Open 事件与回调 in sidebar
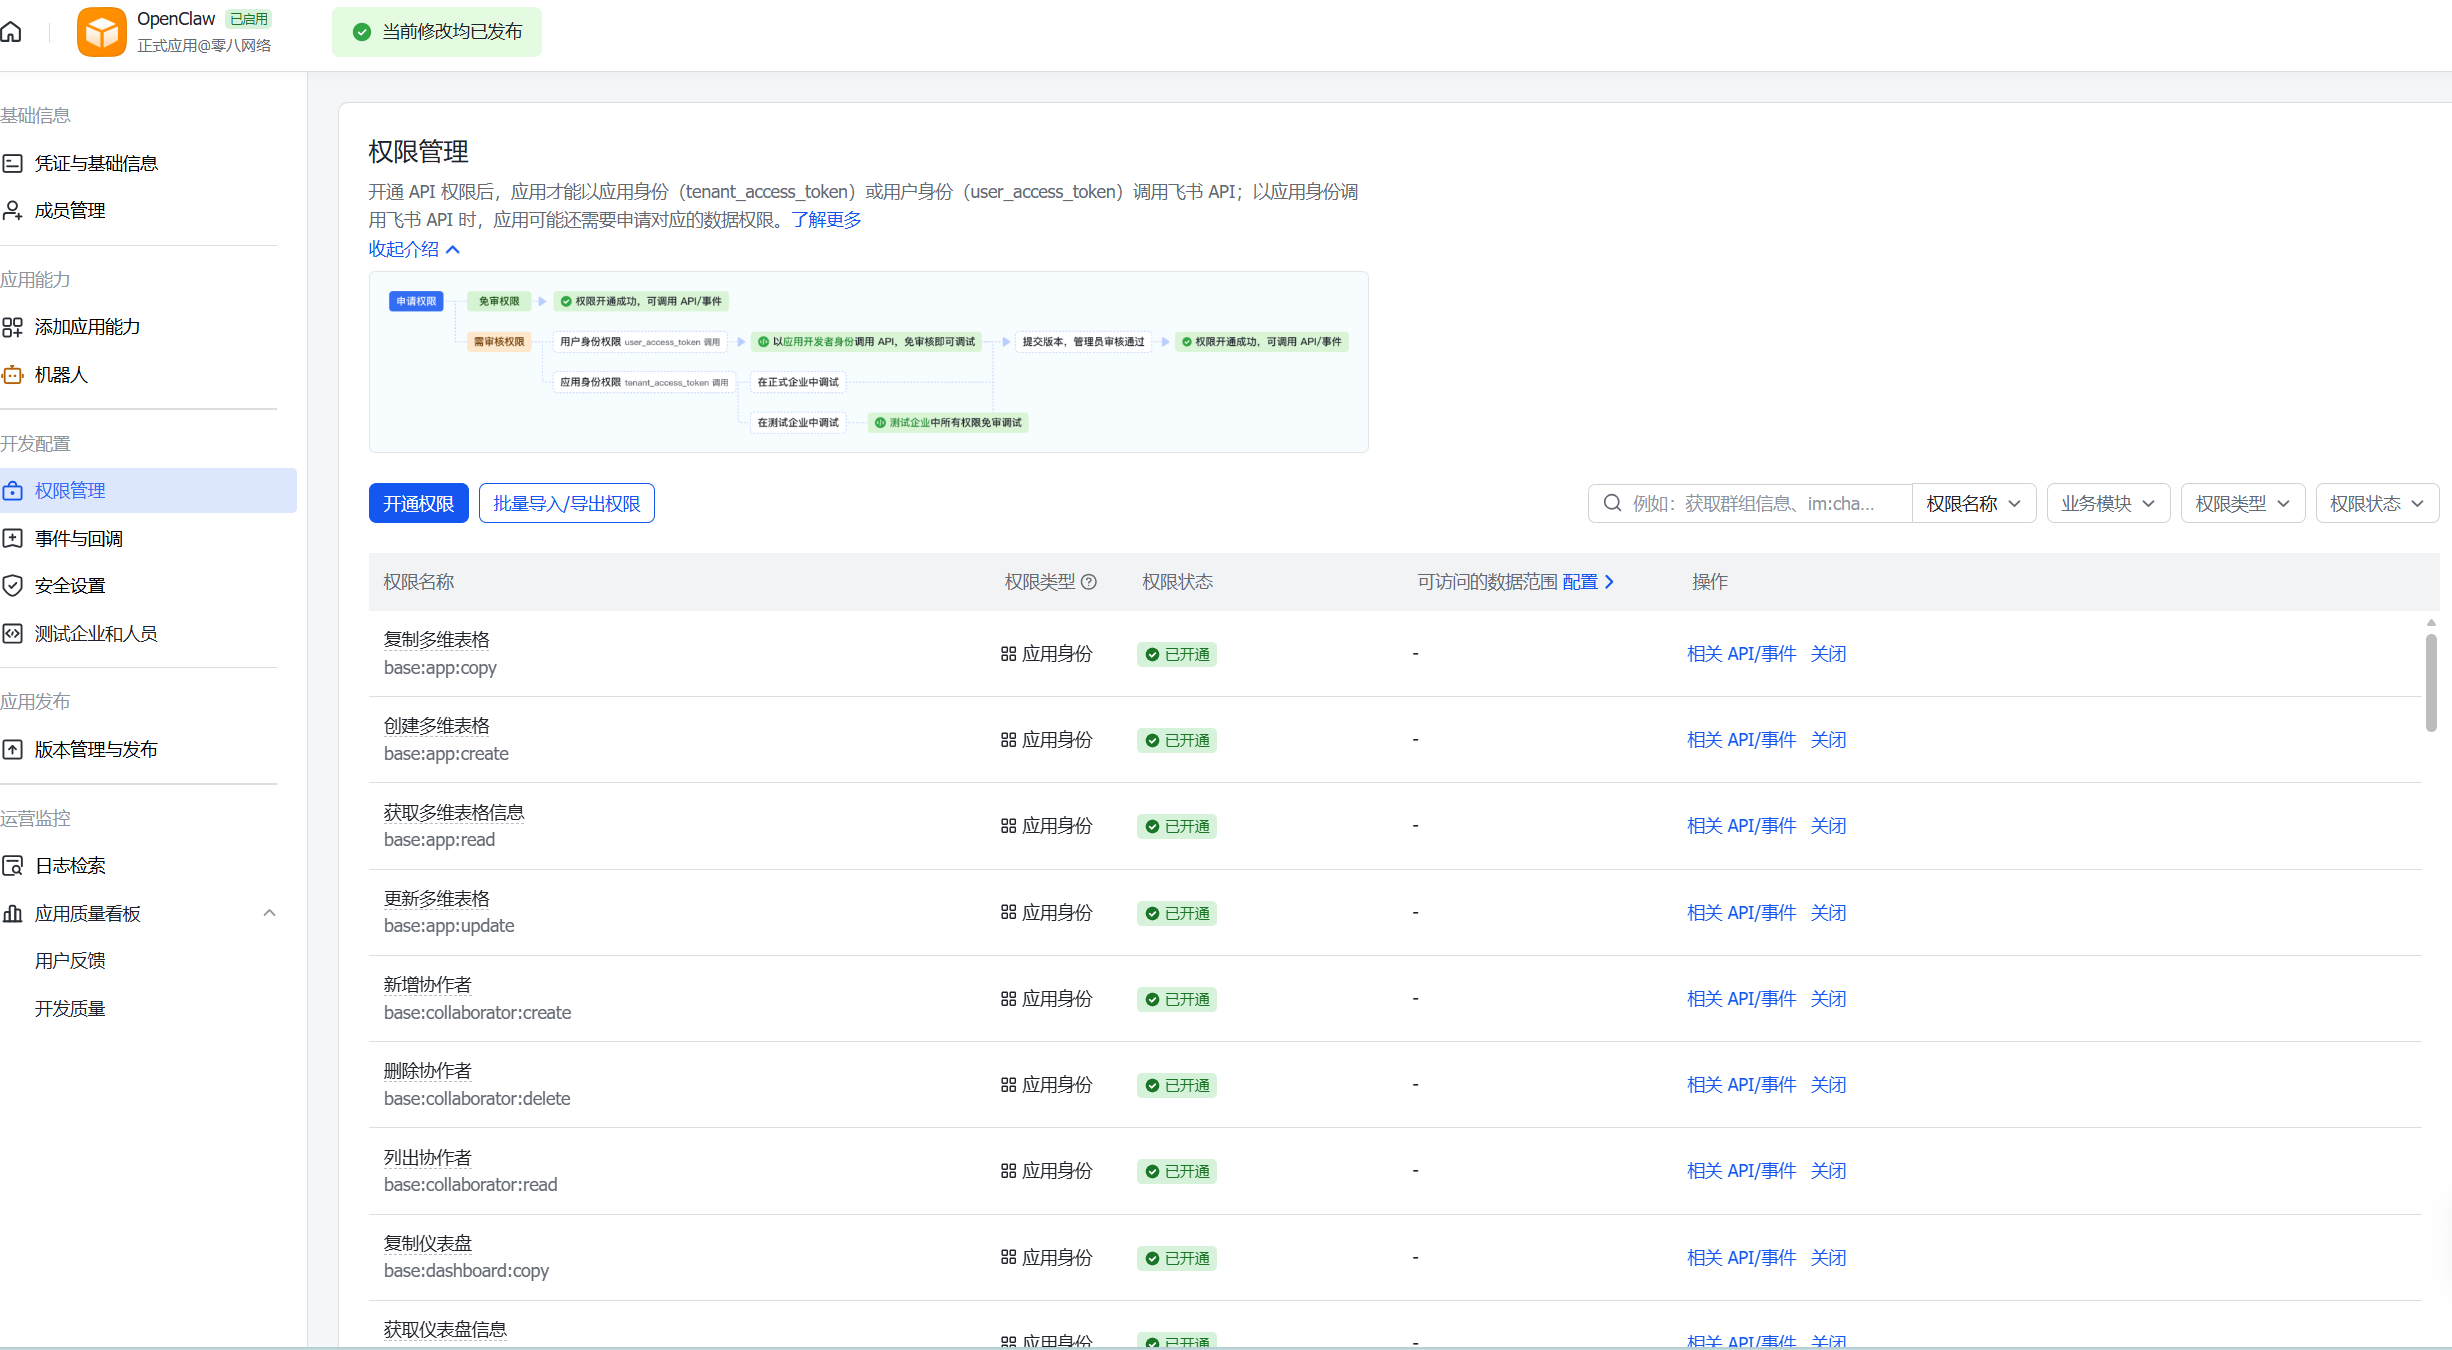The width and height of the screenshot is (2452, 1350). point(78,539)
